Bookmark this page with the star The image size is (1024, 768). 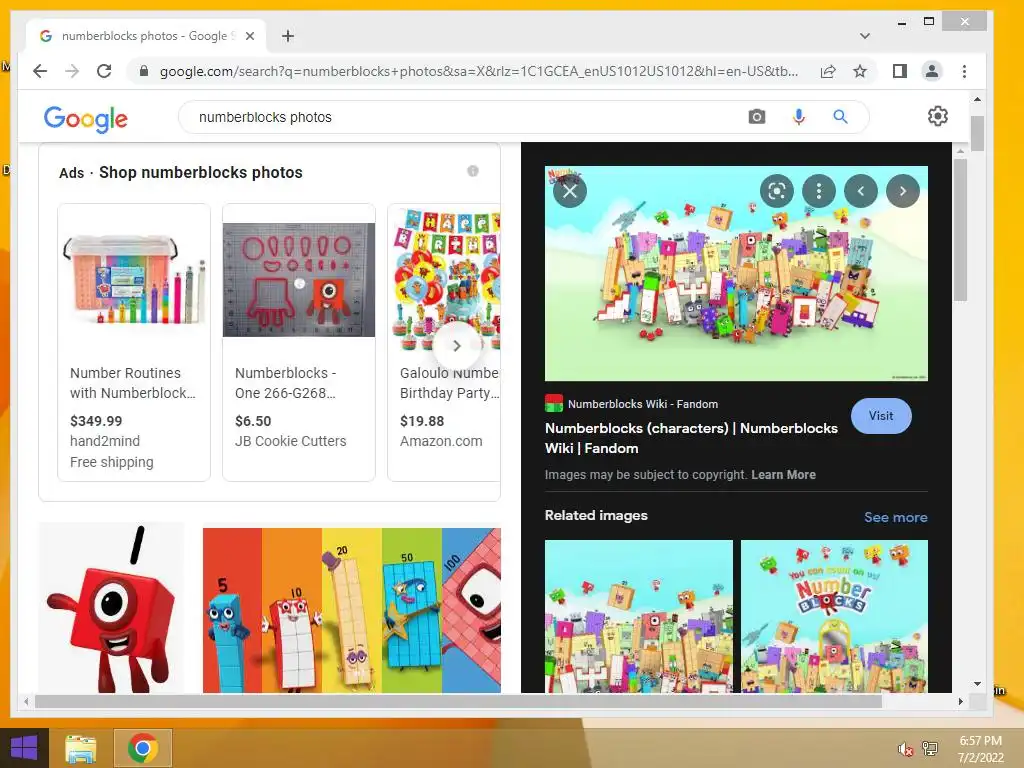[860, 71]
